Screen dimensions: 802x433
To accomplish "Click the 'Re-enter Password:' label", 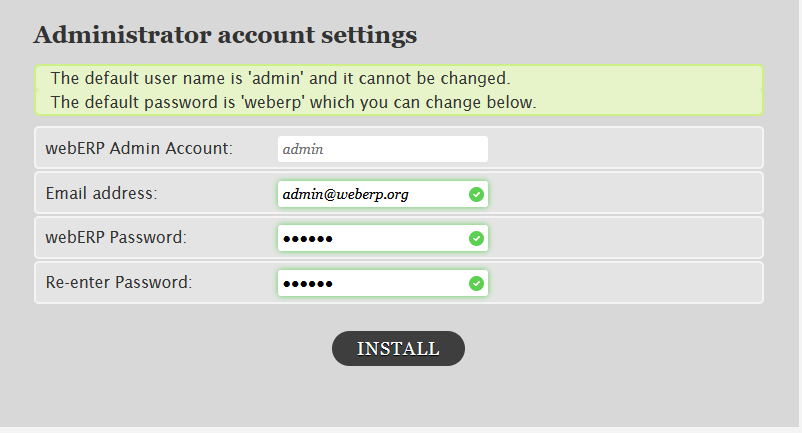I will pos(119,283).
